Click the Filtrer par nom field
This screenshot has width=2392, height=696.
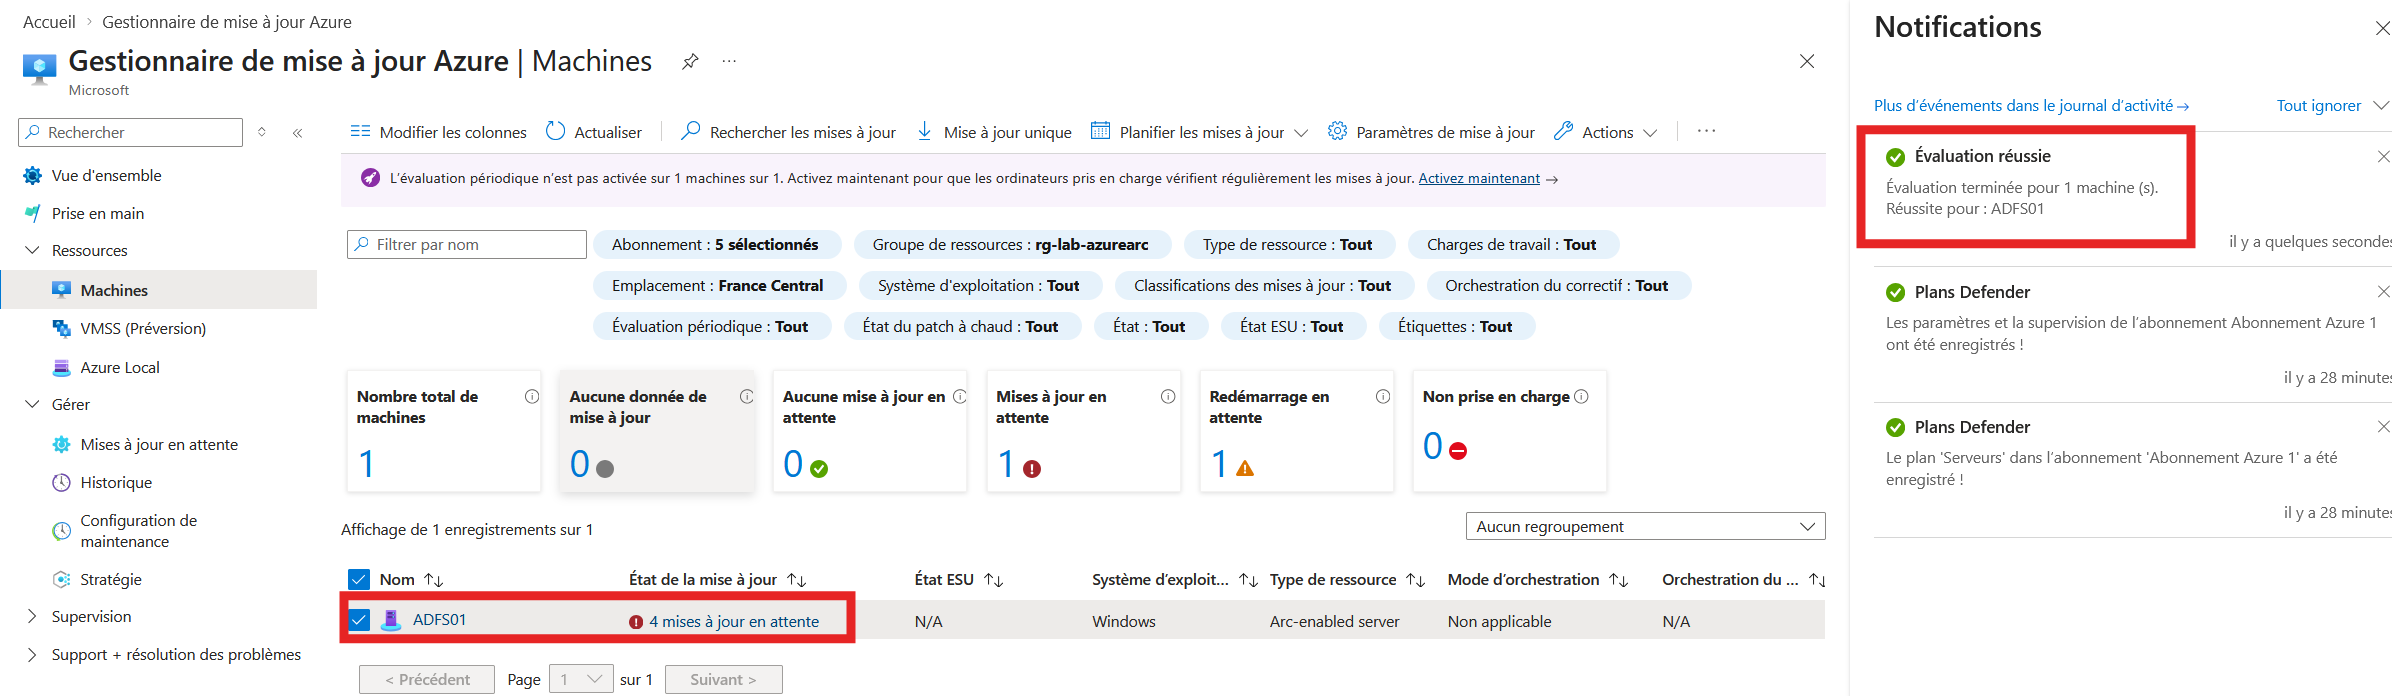click(x=467, y=244)
